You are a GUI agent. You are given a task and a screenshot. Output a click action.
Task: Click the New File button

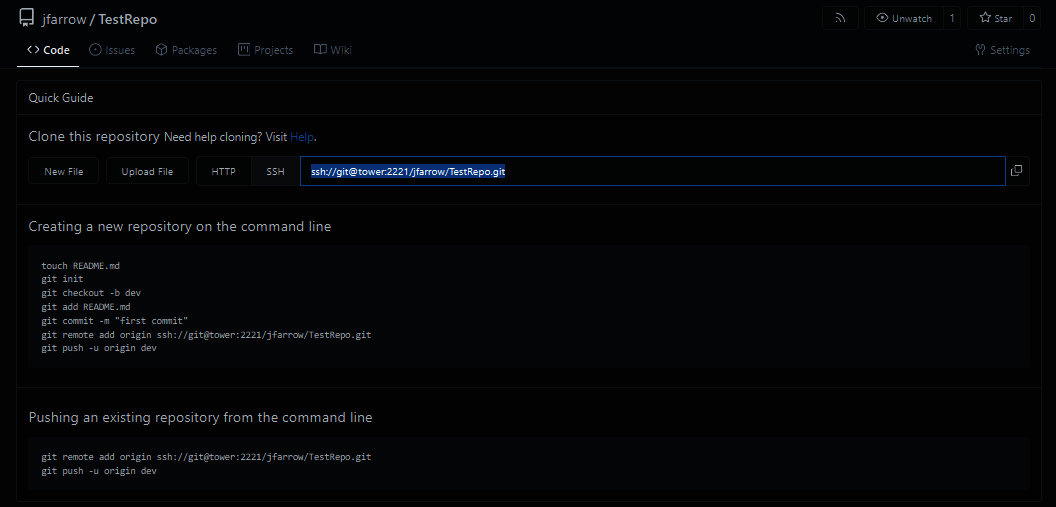tap(64, 172)
